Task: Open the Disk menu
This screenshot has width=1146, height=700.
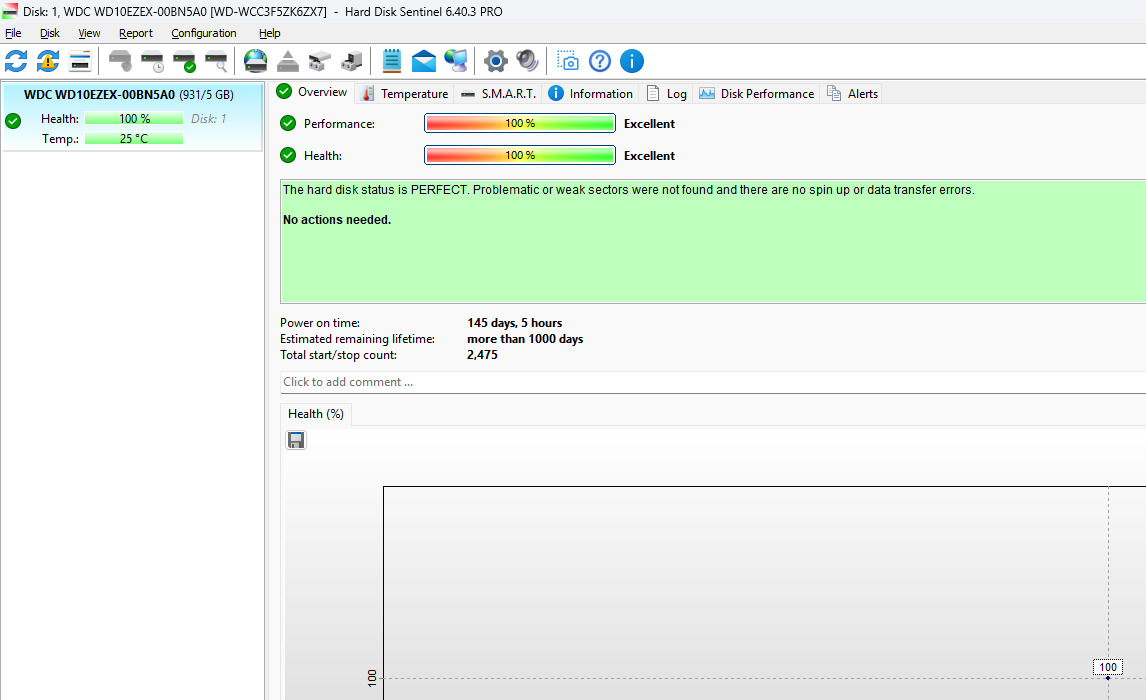Action: pos(50,33)
